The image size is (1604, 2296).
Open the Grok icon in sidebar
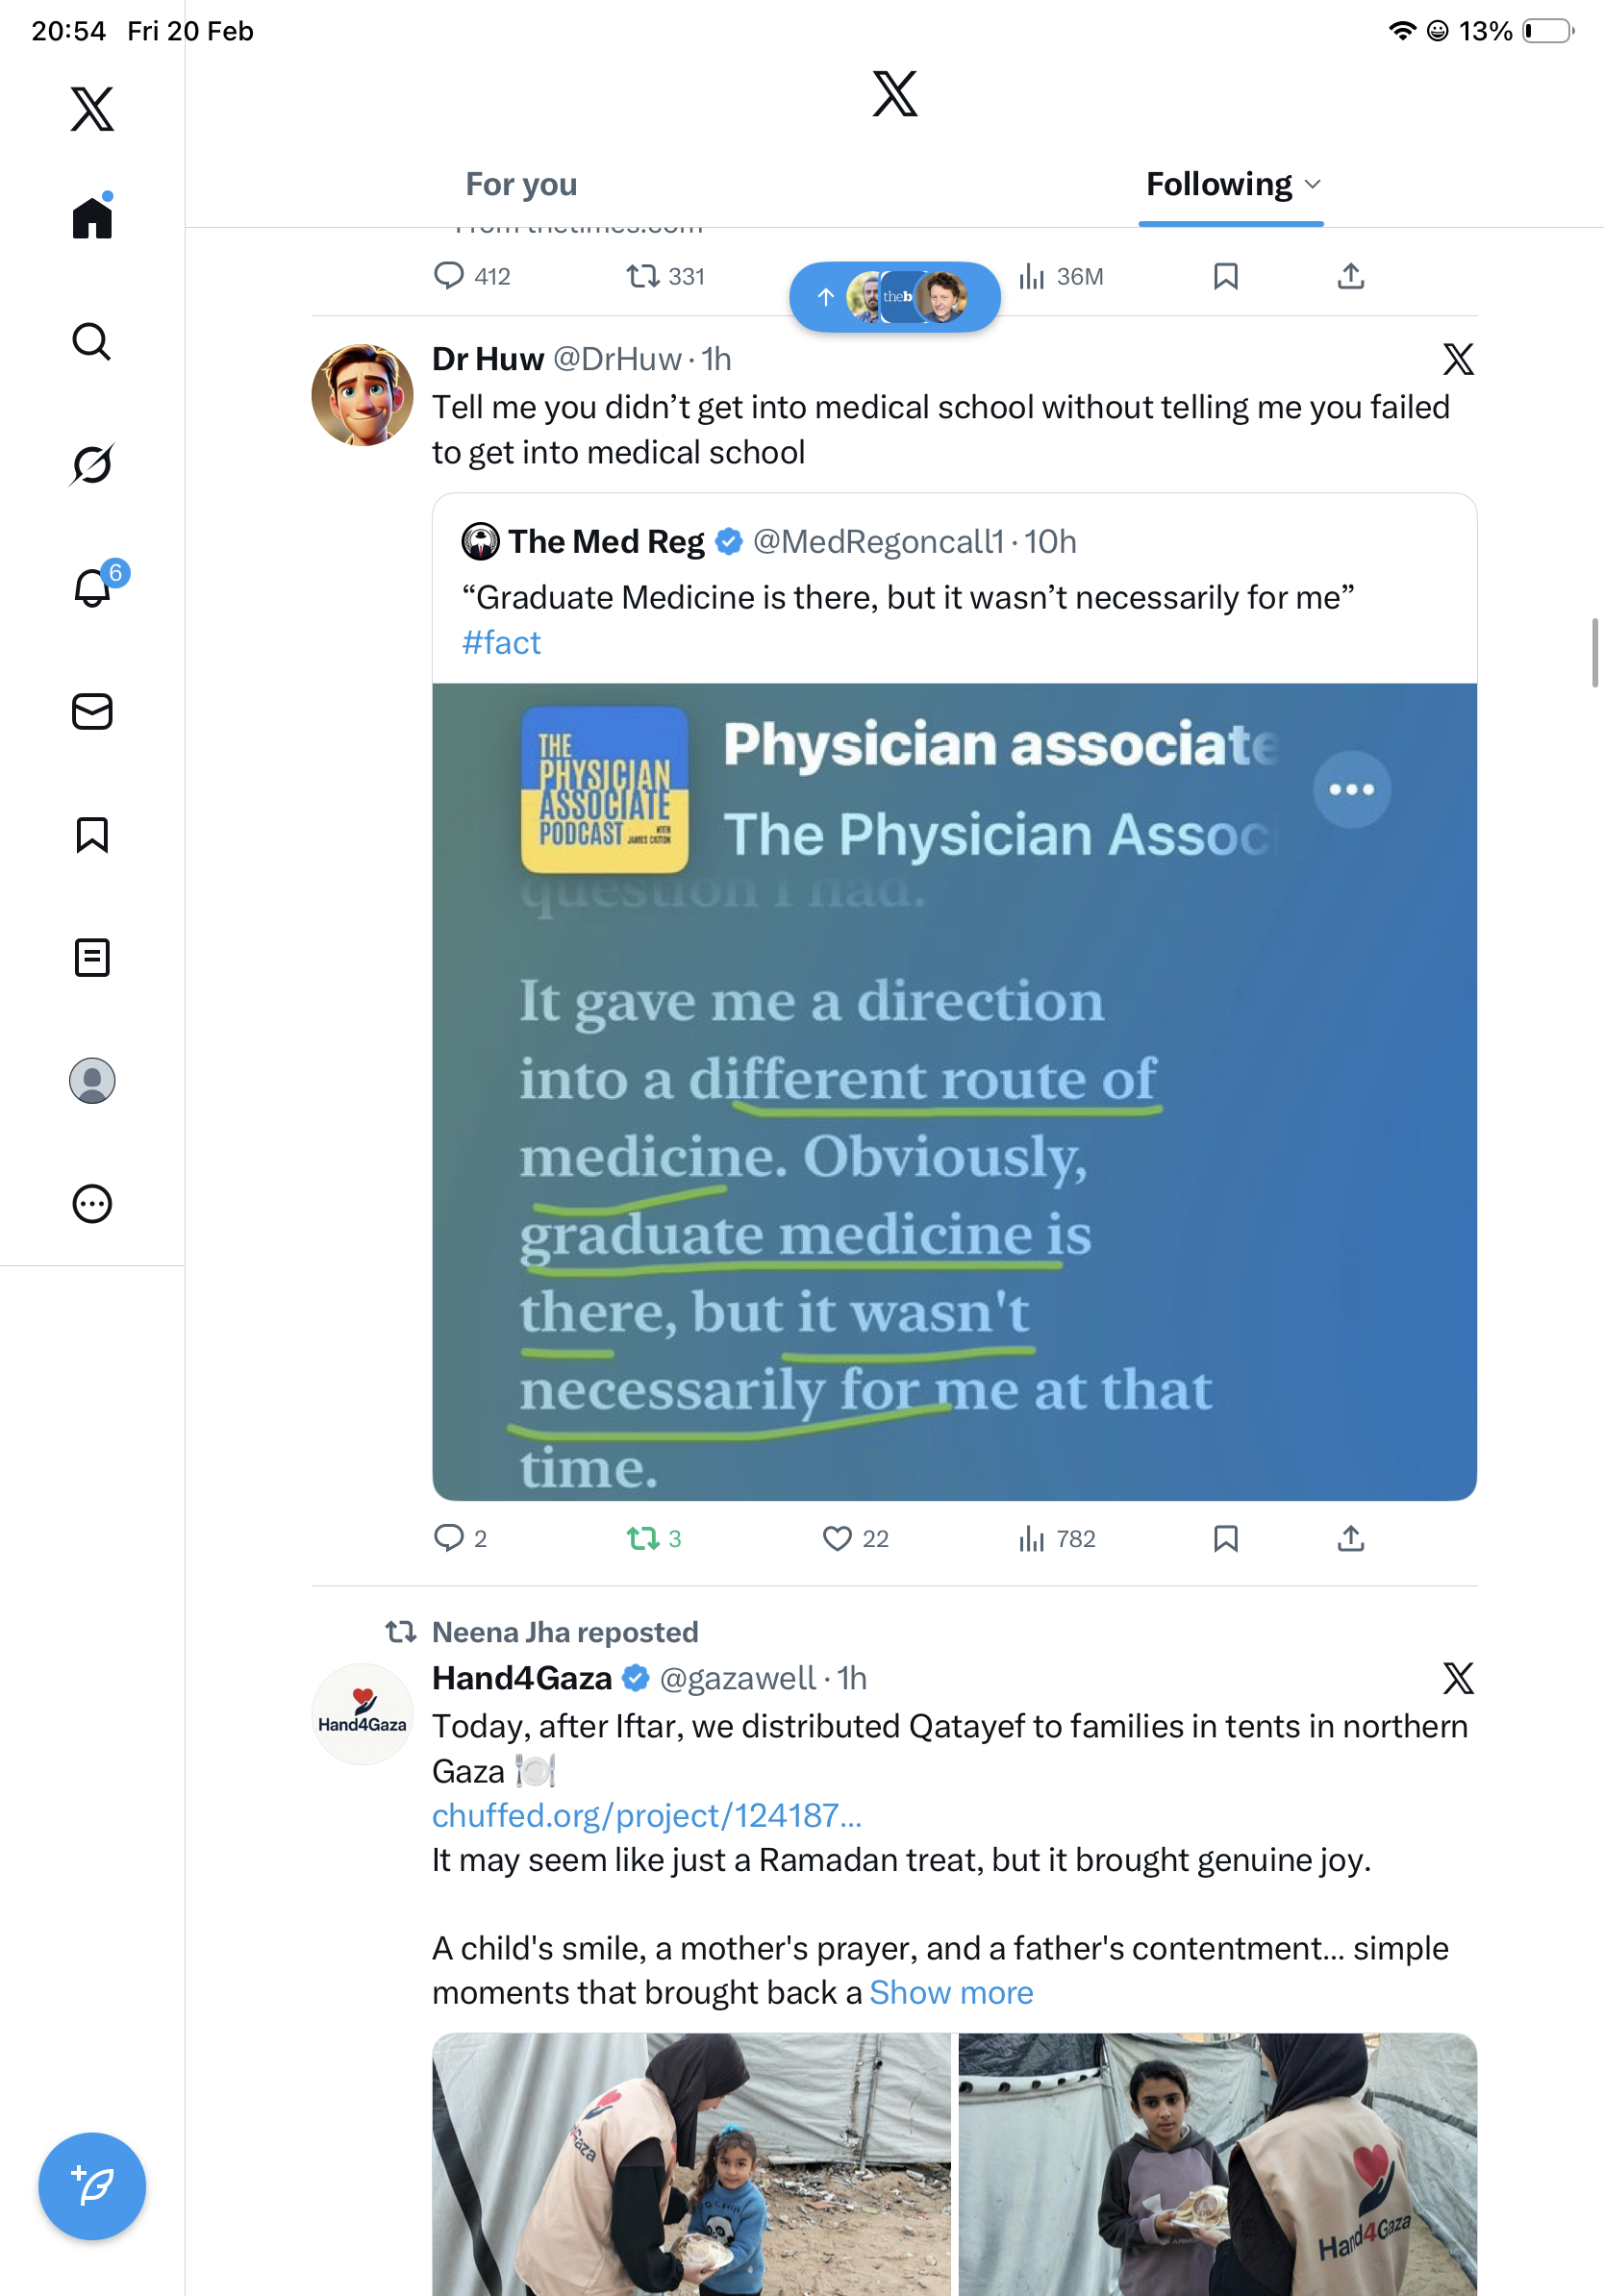coord(92,465)
